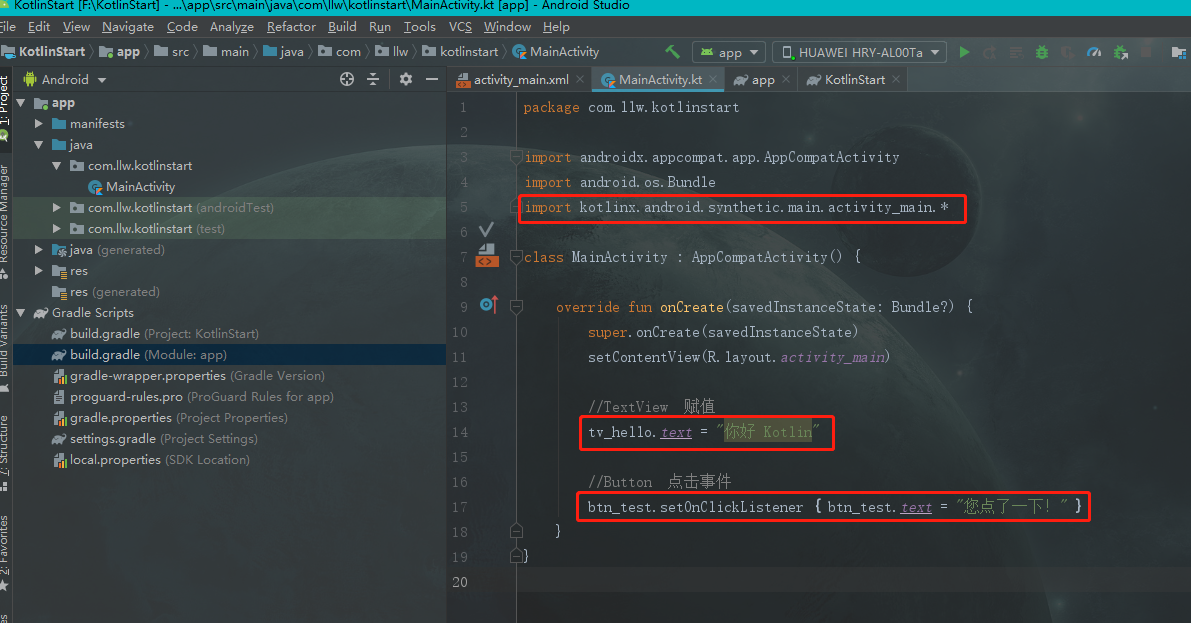Screen dimensions: 1191x623
Task: Fold the onCreate function at line 9
Action: 517,307
